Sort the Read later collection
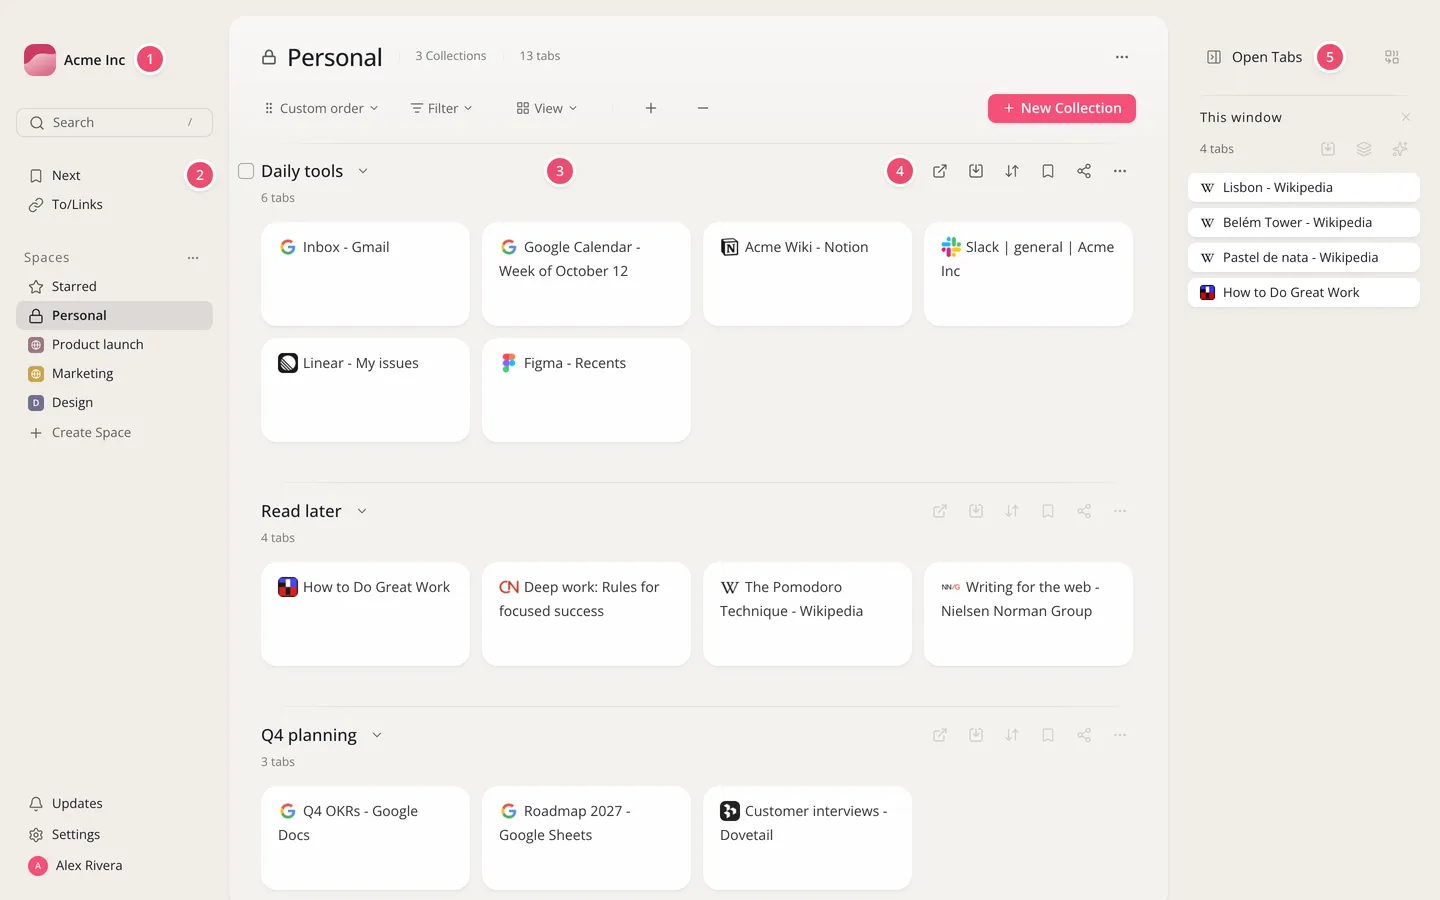Image resolution: width=1440 pixels, height=900 pixels. click(x=1012, y=511)
